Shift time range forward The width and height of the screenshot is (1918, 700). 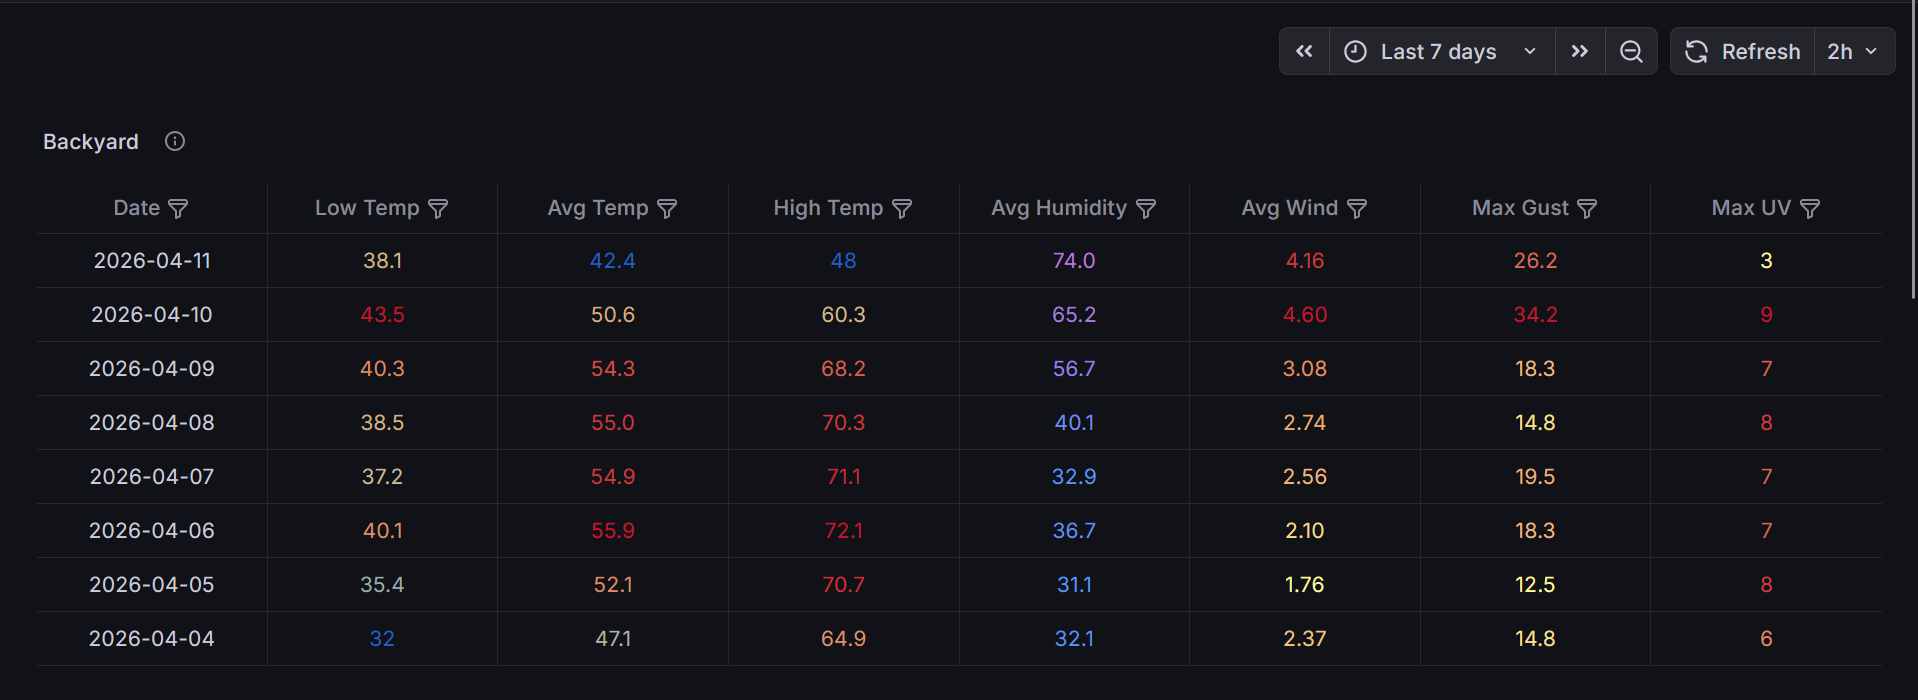pyautogui.click(x=1580, y=52)
